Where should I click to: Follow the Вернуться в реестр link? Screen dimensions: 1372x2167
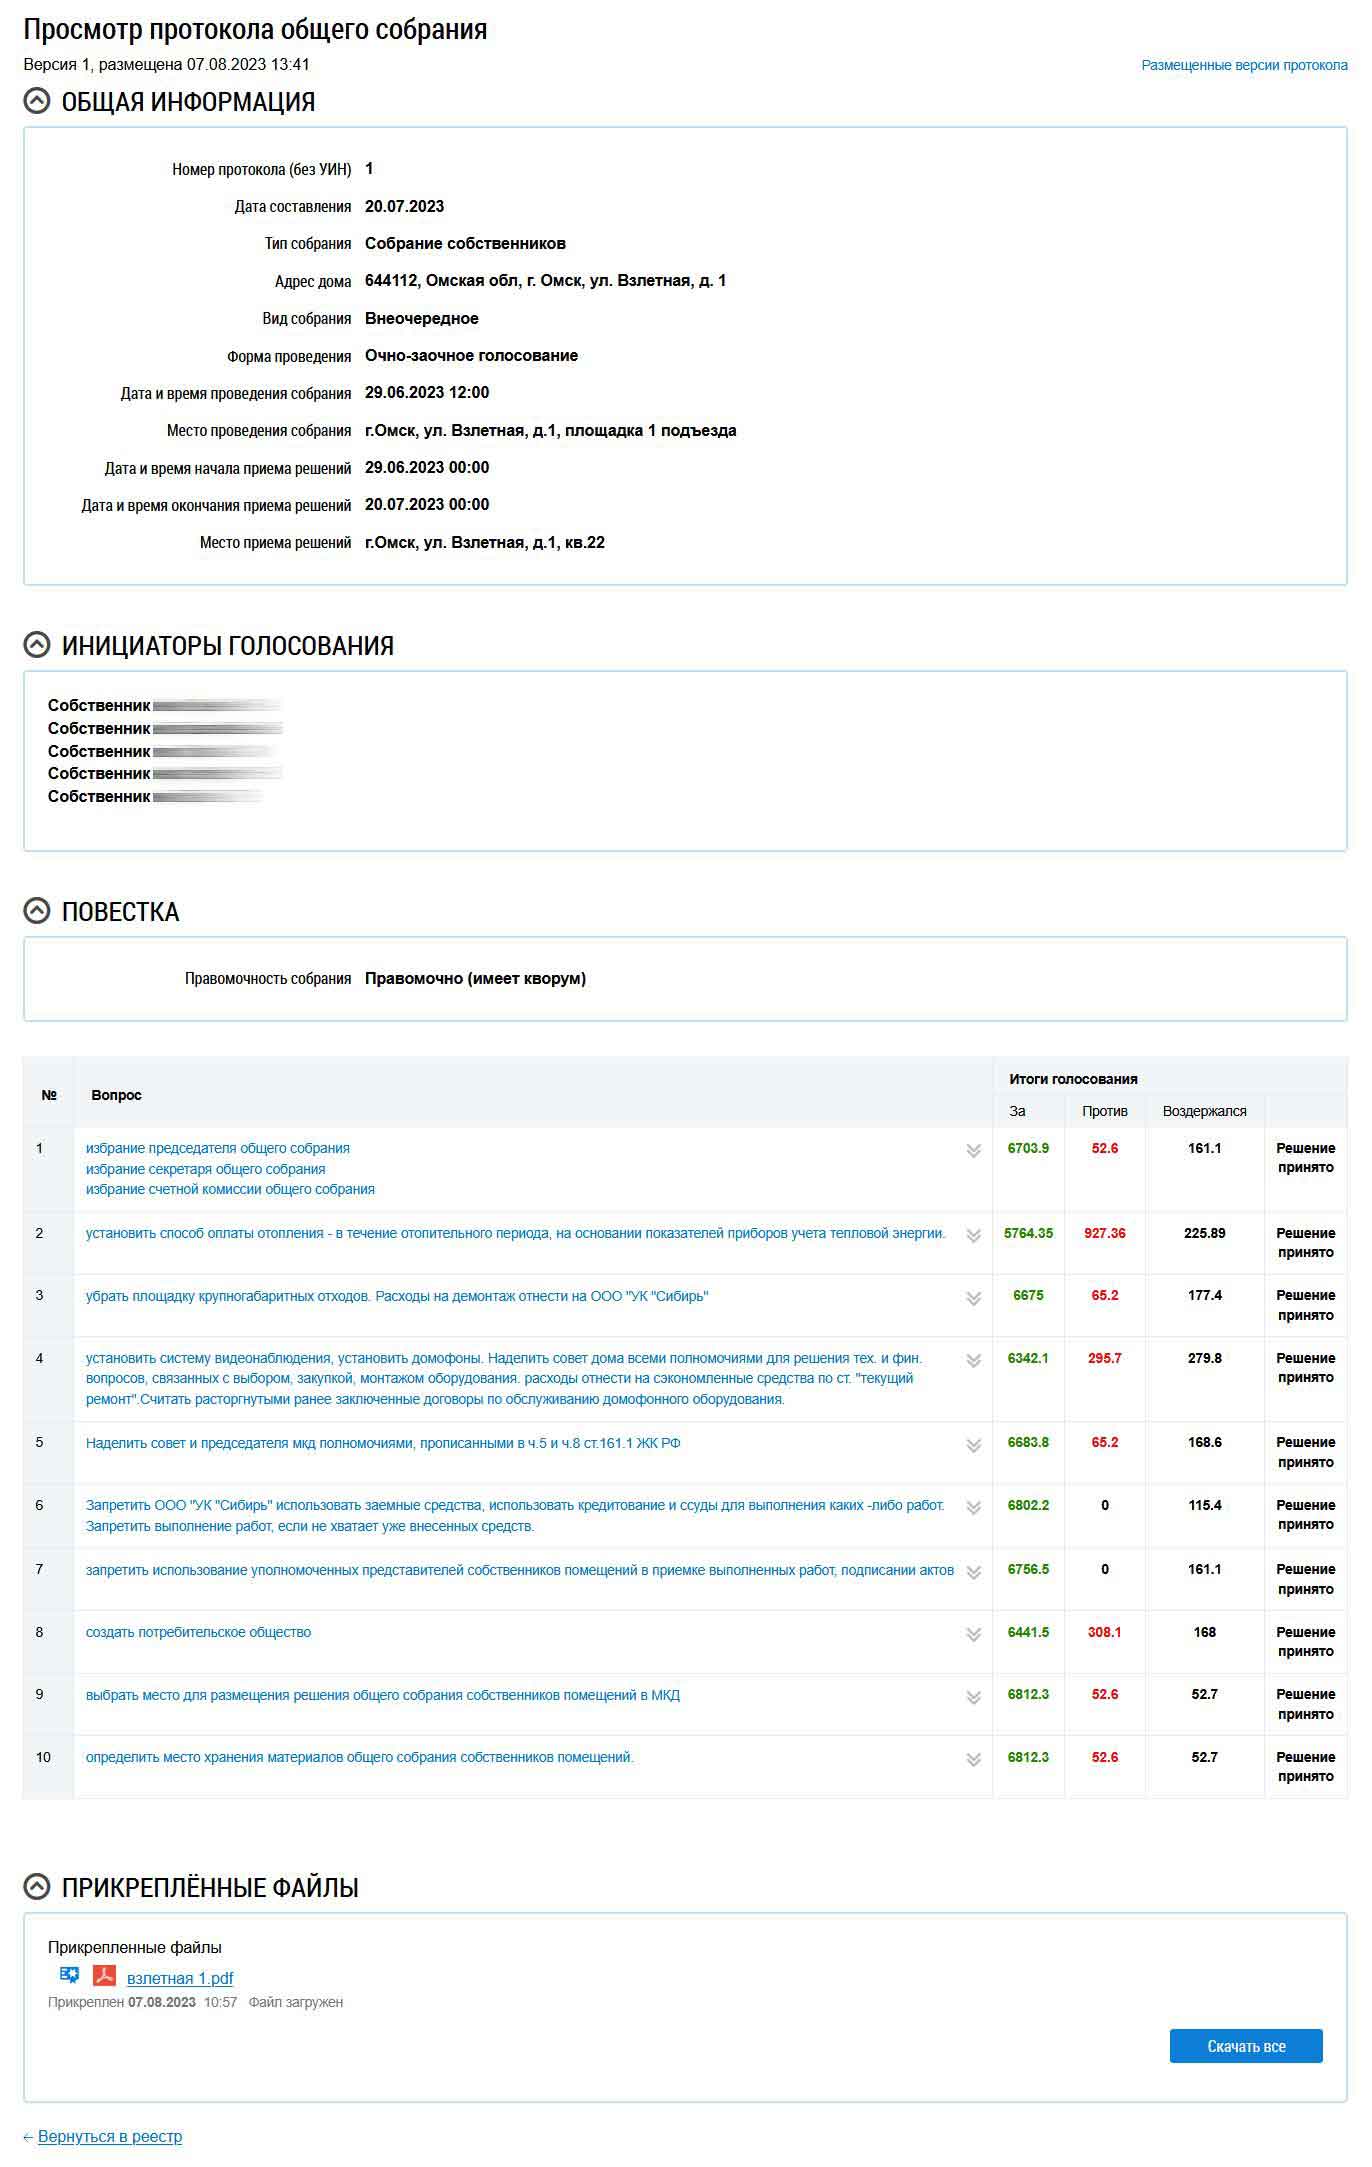tap(110, 2137)
